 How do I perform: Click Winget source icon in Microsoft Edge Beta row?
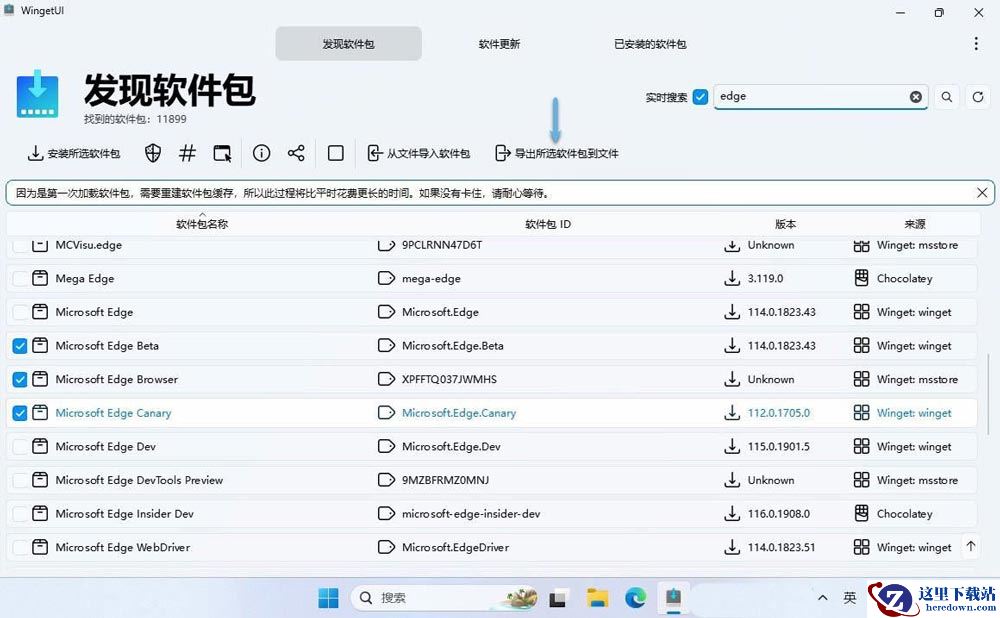pos(862,346)
